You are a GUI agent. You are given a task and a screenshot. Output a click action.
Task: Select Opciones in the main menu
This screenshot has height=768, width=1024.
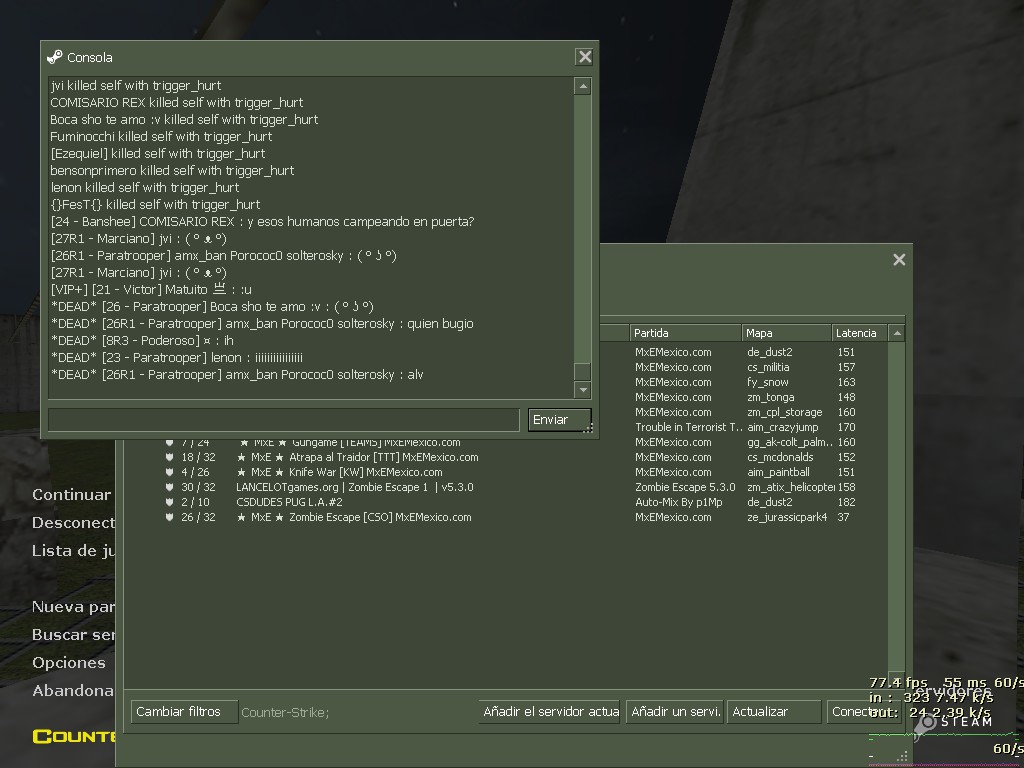(x=69, y=663)
